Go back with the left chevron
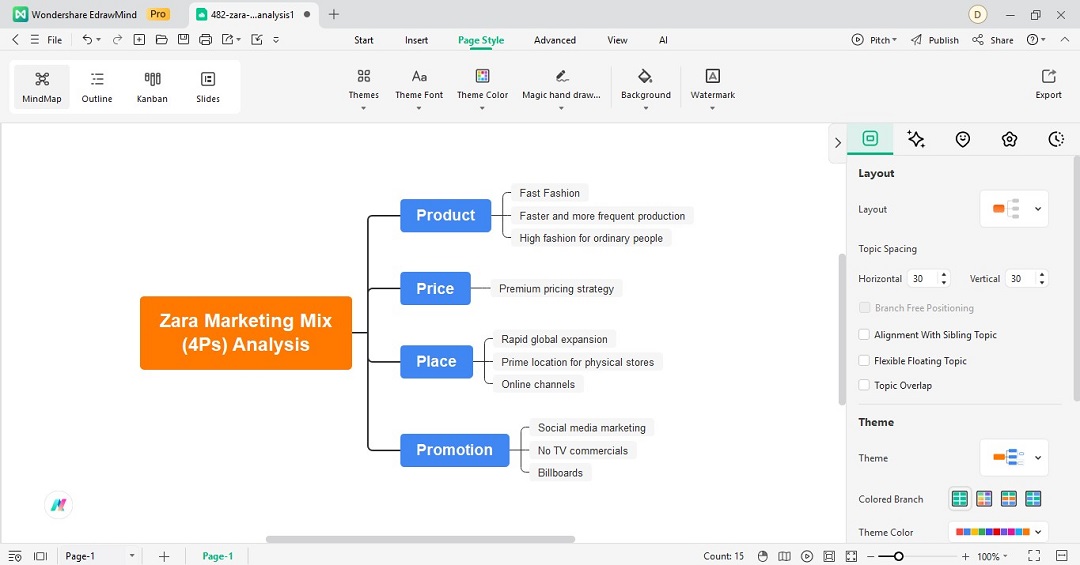 (15, 40)
